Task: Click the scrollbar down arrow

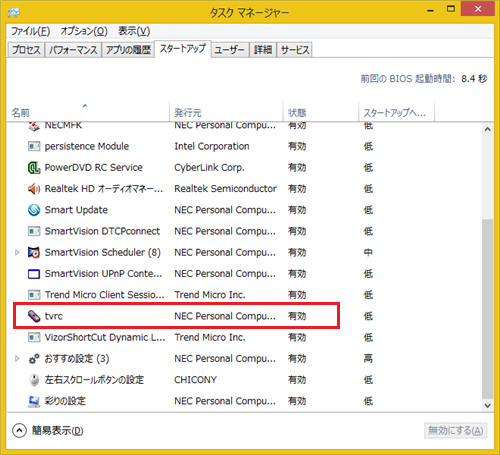Action: click(x=488, y=405)
